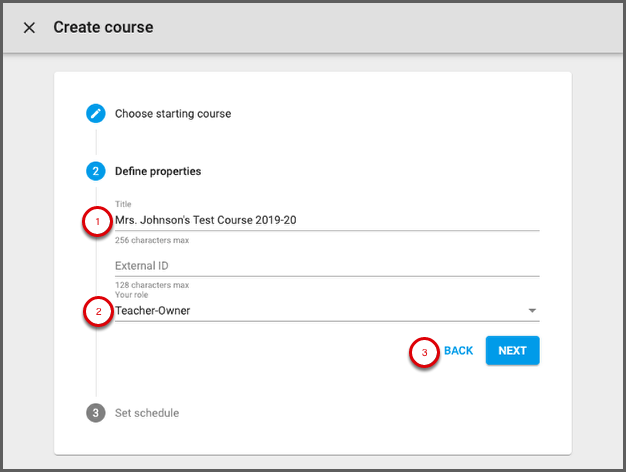Open the Teacher-Owner role dropdown
This screenshot has height=472, width=626.
tap(320, 311)
